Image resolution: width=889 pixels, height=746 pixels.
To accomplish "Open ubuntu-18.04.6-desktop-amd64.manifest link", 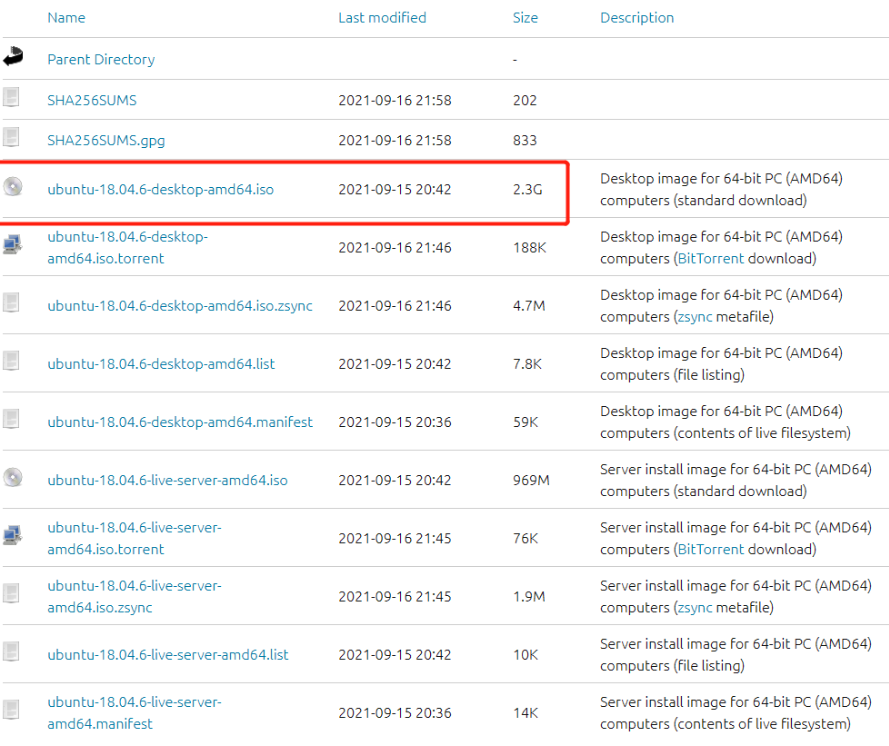I will pos(180,422).
